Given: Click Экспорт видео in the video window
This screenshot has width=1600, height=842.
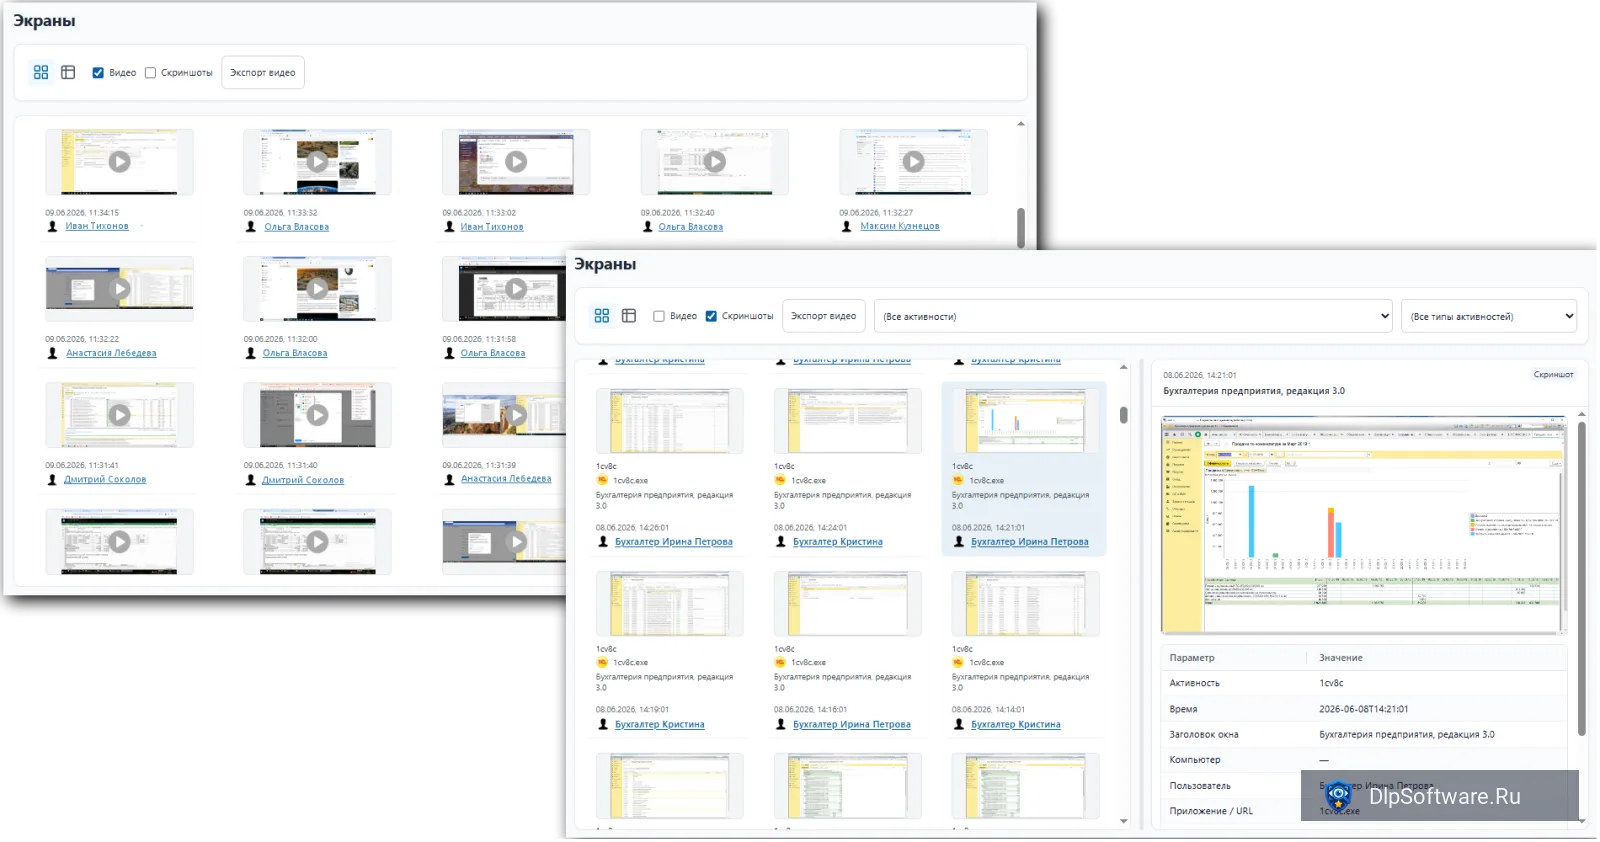Looking at the screenshot, I should [263, 73].
